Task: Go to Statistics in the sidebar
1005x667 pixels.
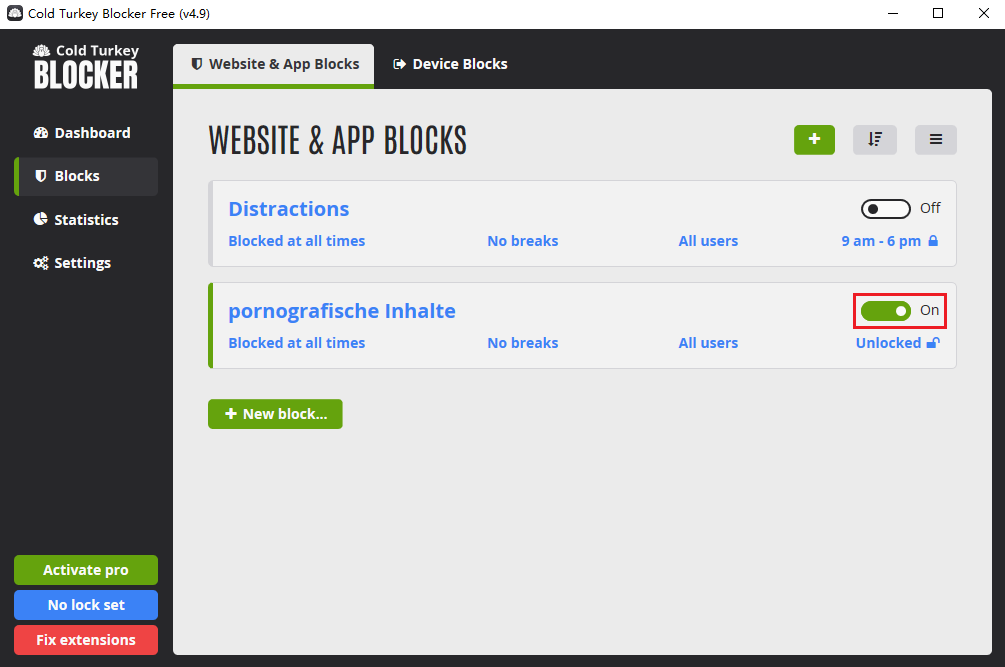Action: (86, 220)
